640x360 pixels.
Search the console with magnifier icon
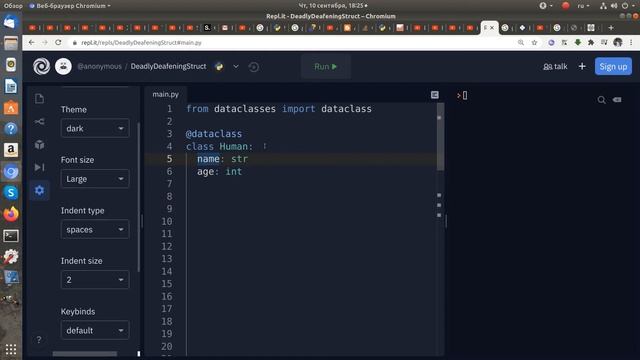(601, 100)
